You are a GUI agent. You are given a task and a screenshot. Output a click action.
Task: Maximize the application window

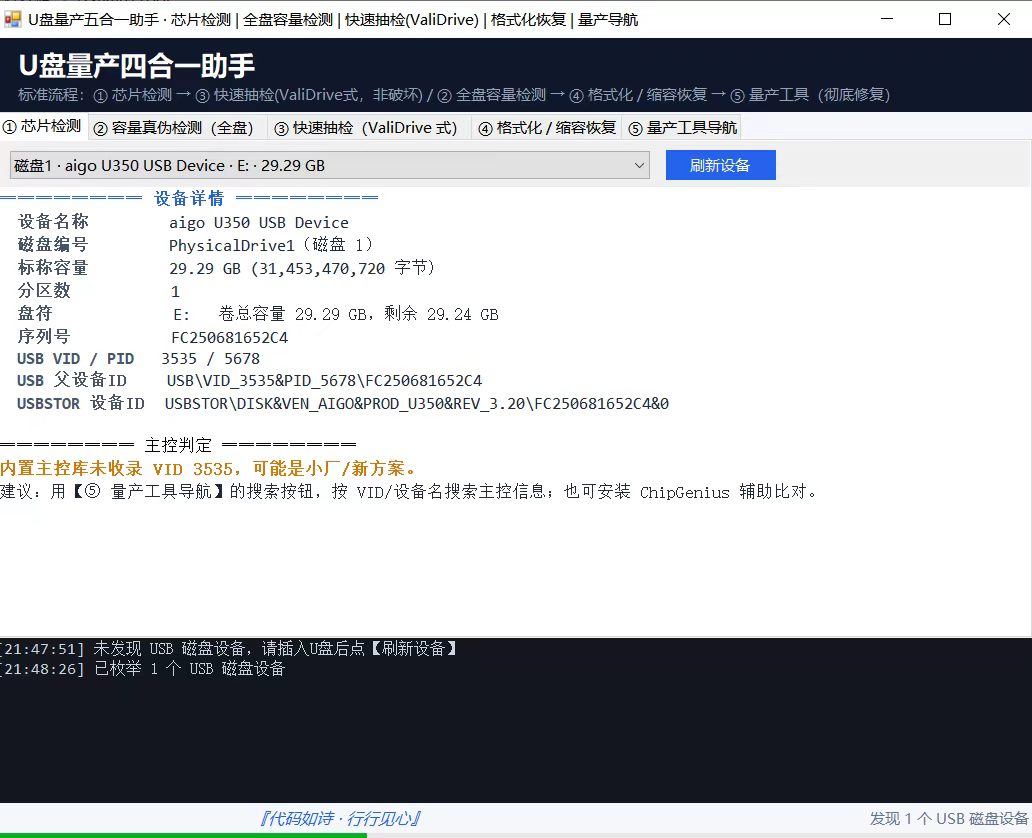tap(944, 19)
